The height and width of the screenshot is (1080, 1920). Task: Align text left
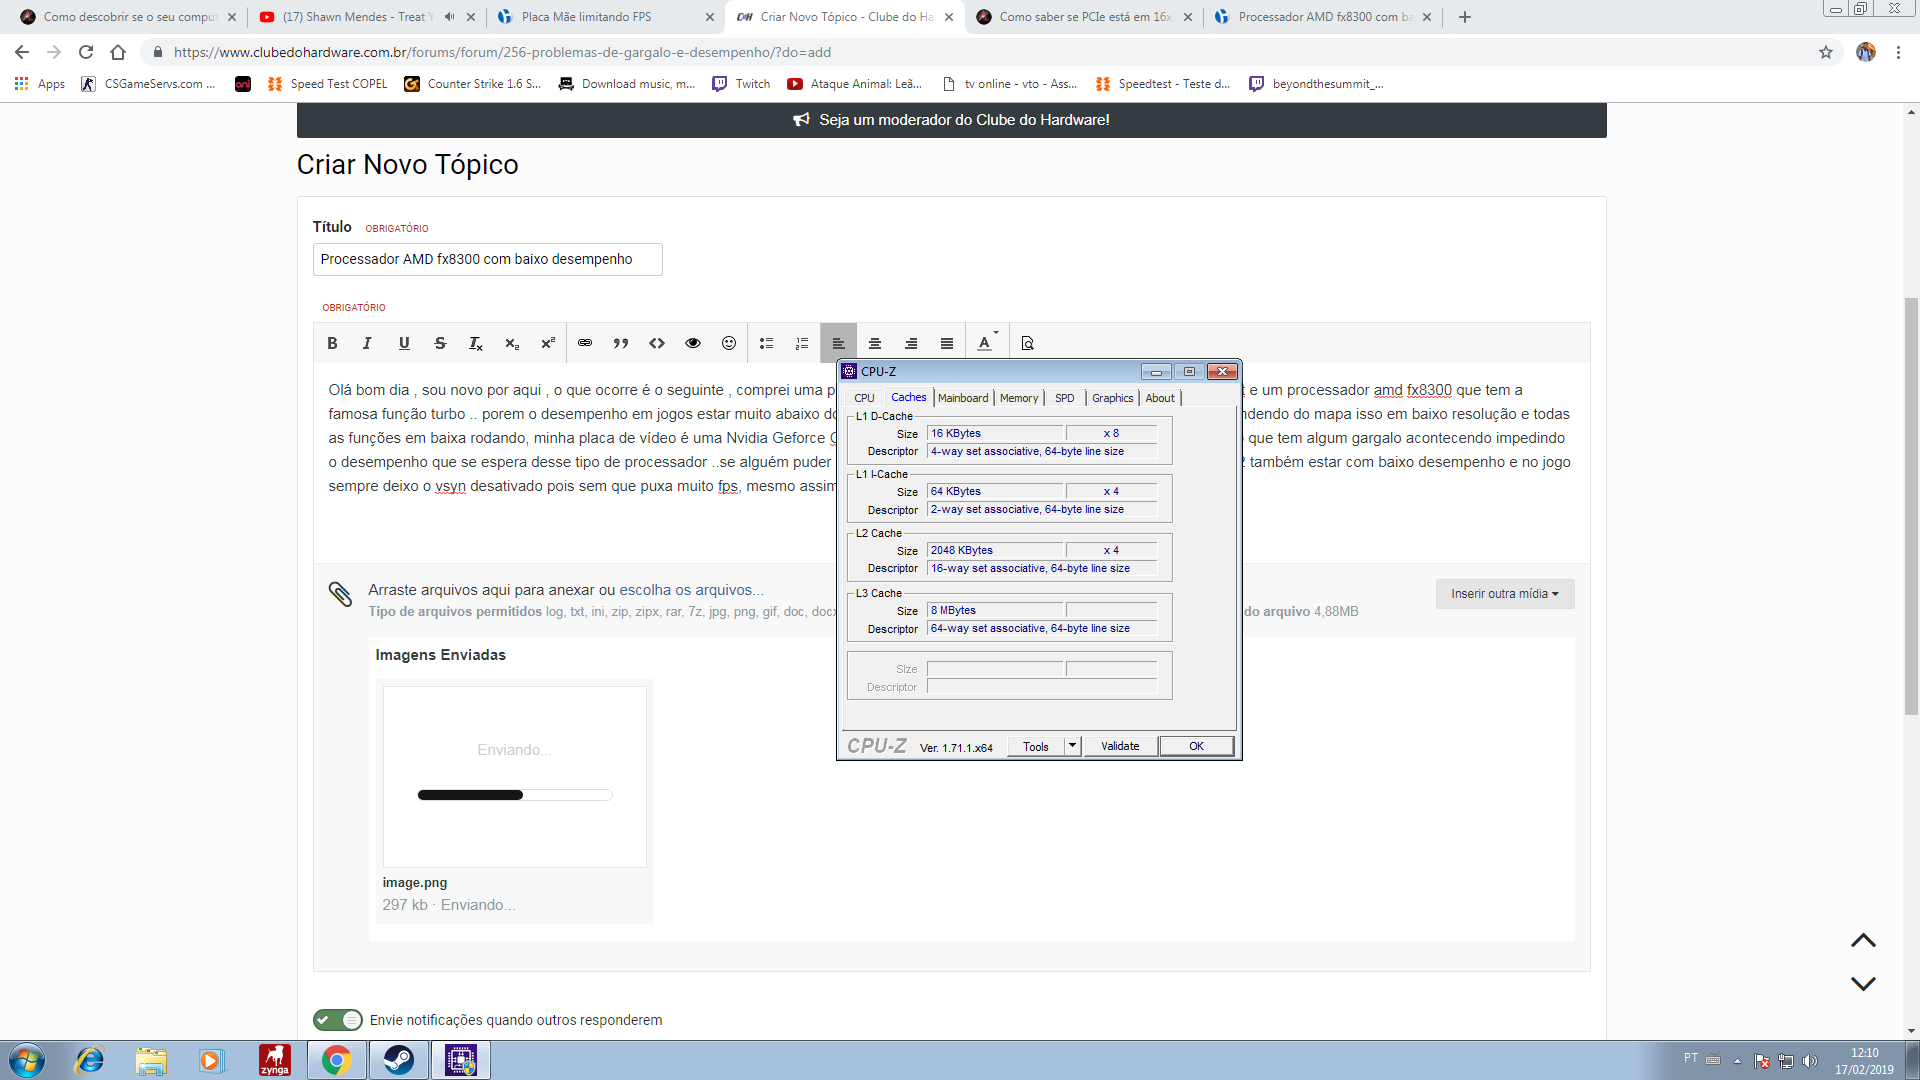[838, 343]
